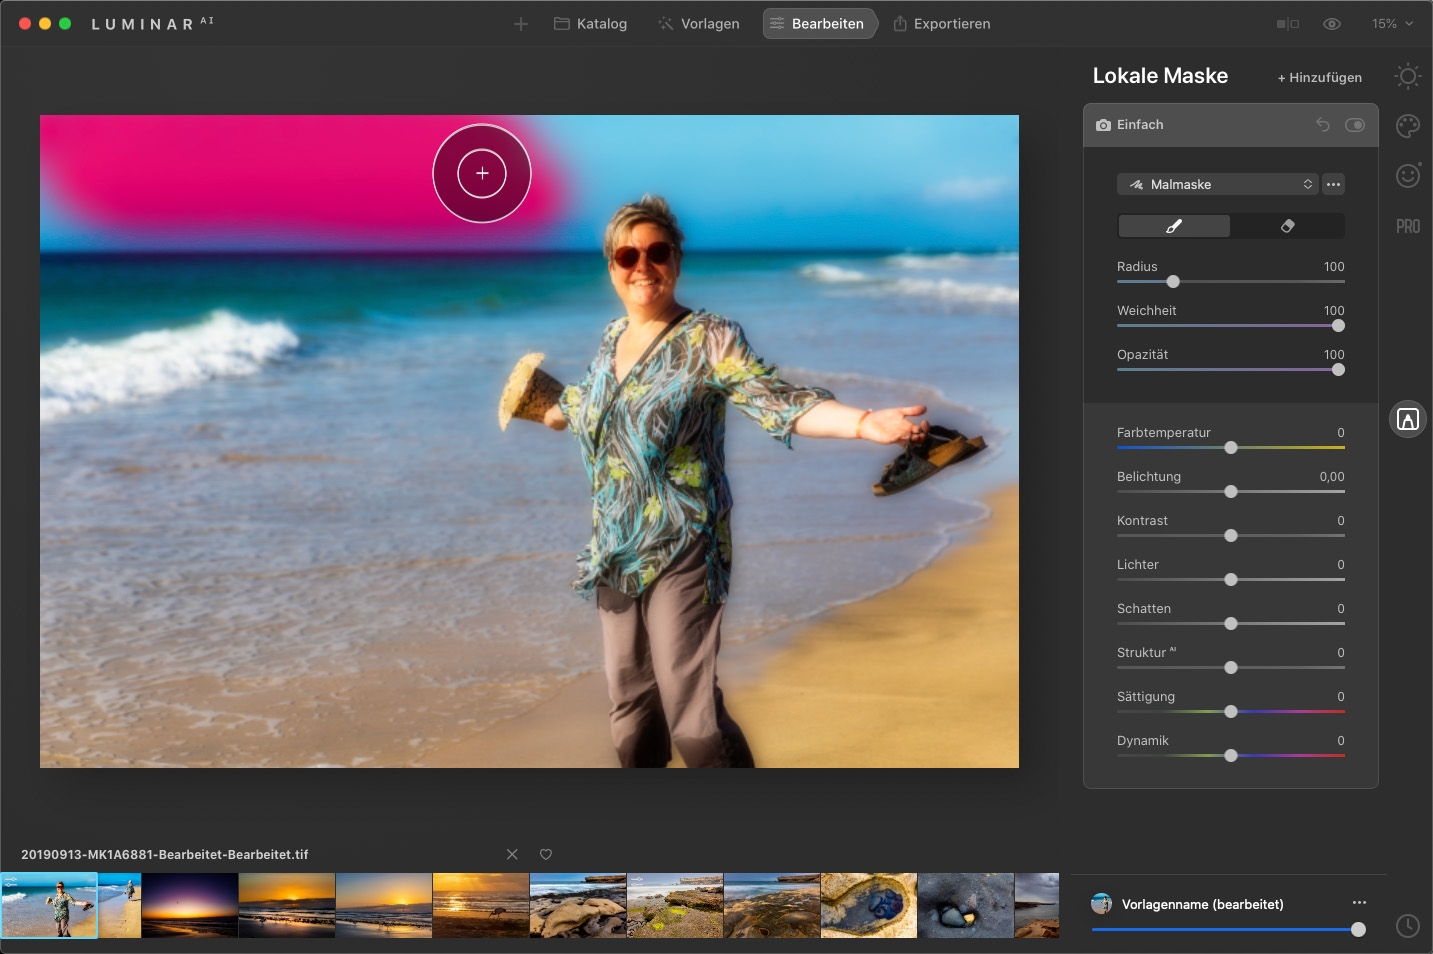1433x954 pixels.
Task: Select the brush paint mode
Action: click(1174, 226)
